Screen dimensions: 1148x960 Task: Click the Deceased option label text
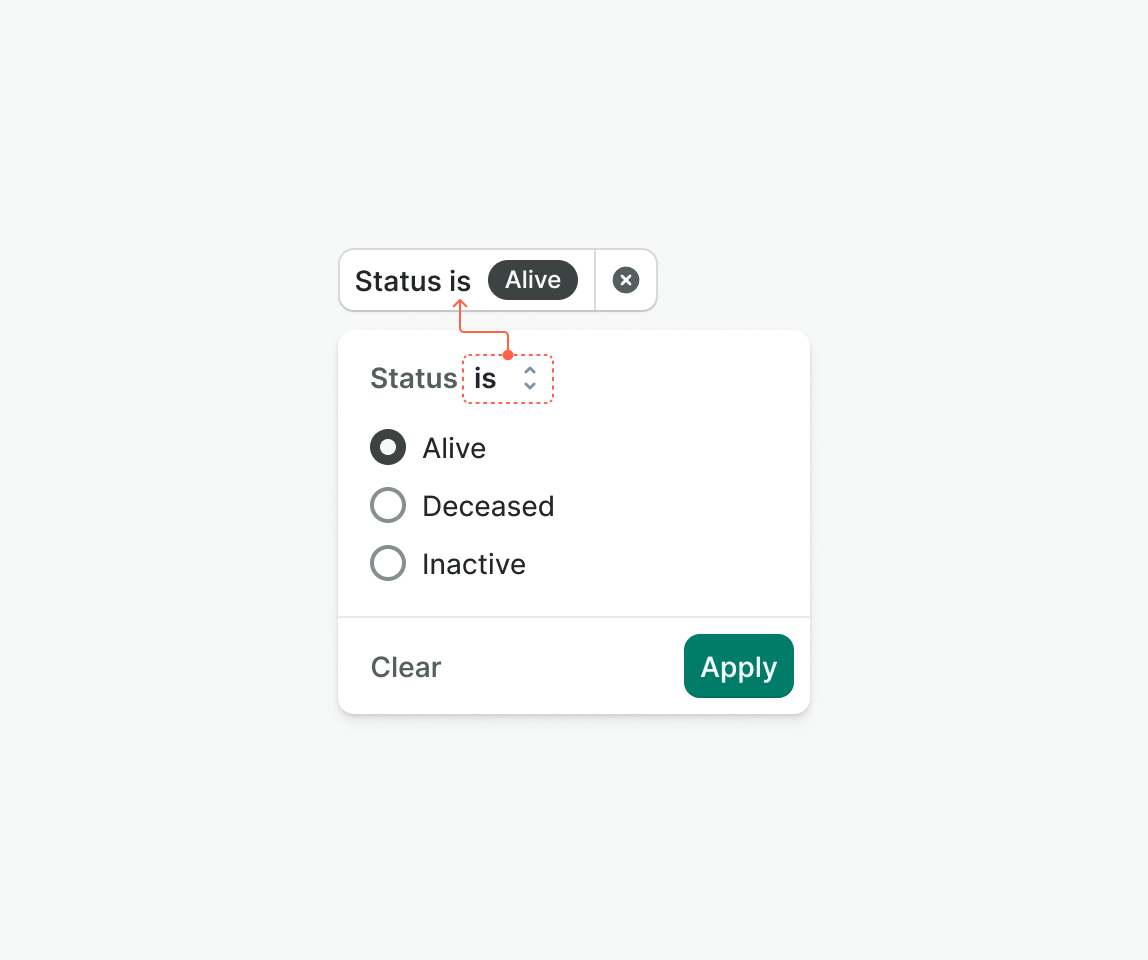(x=488, y=506)
